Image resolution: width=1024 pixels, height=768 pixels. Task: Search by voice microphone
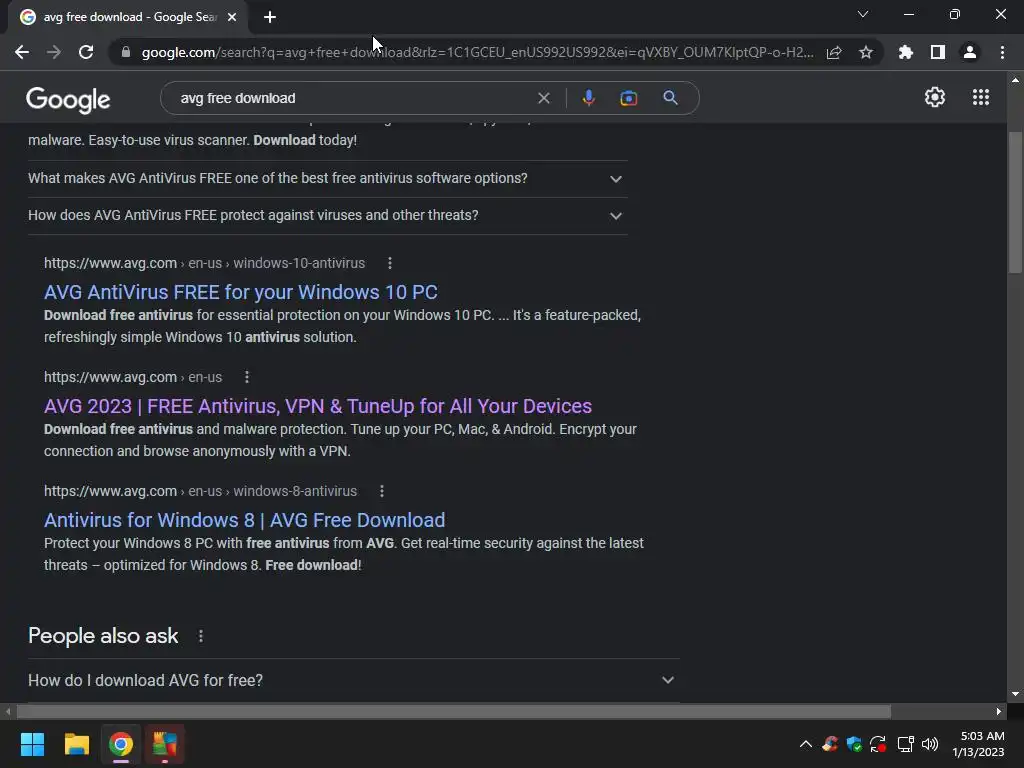[588, 98]
